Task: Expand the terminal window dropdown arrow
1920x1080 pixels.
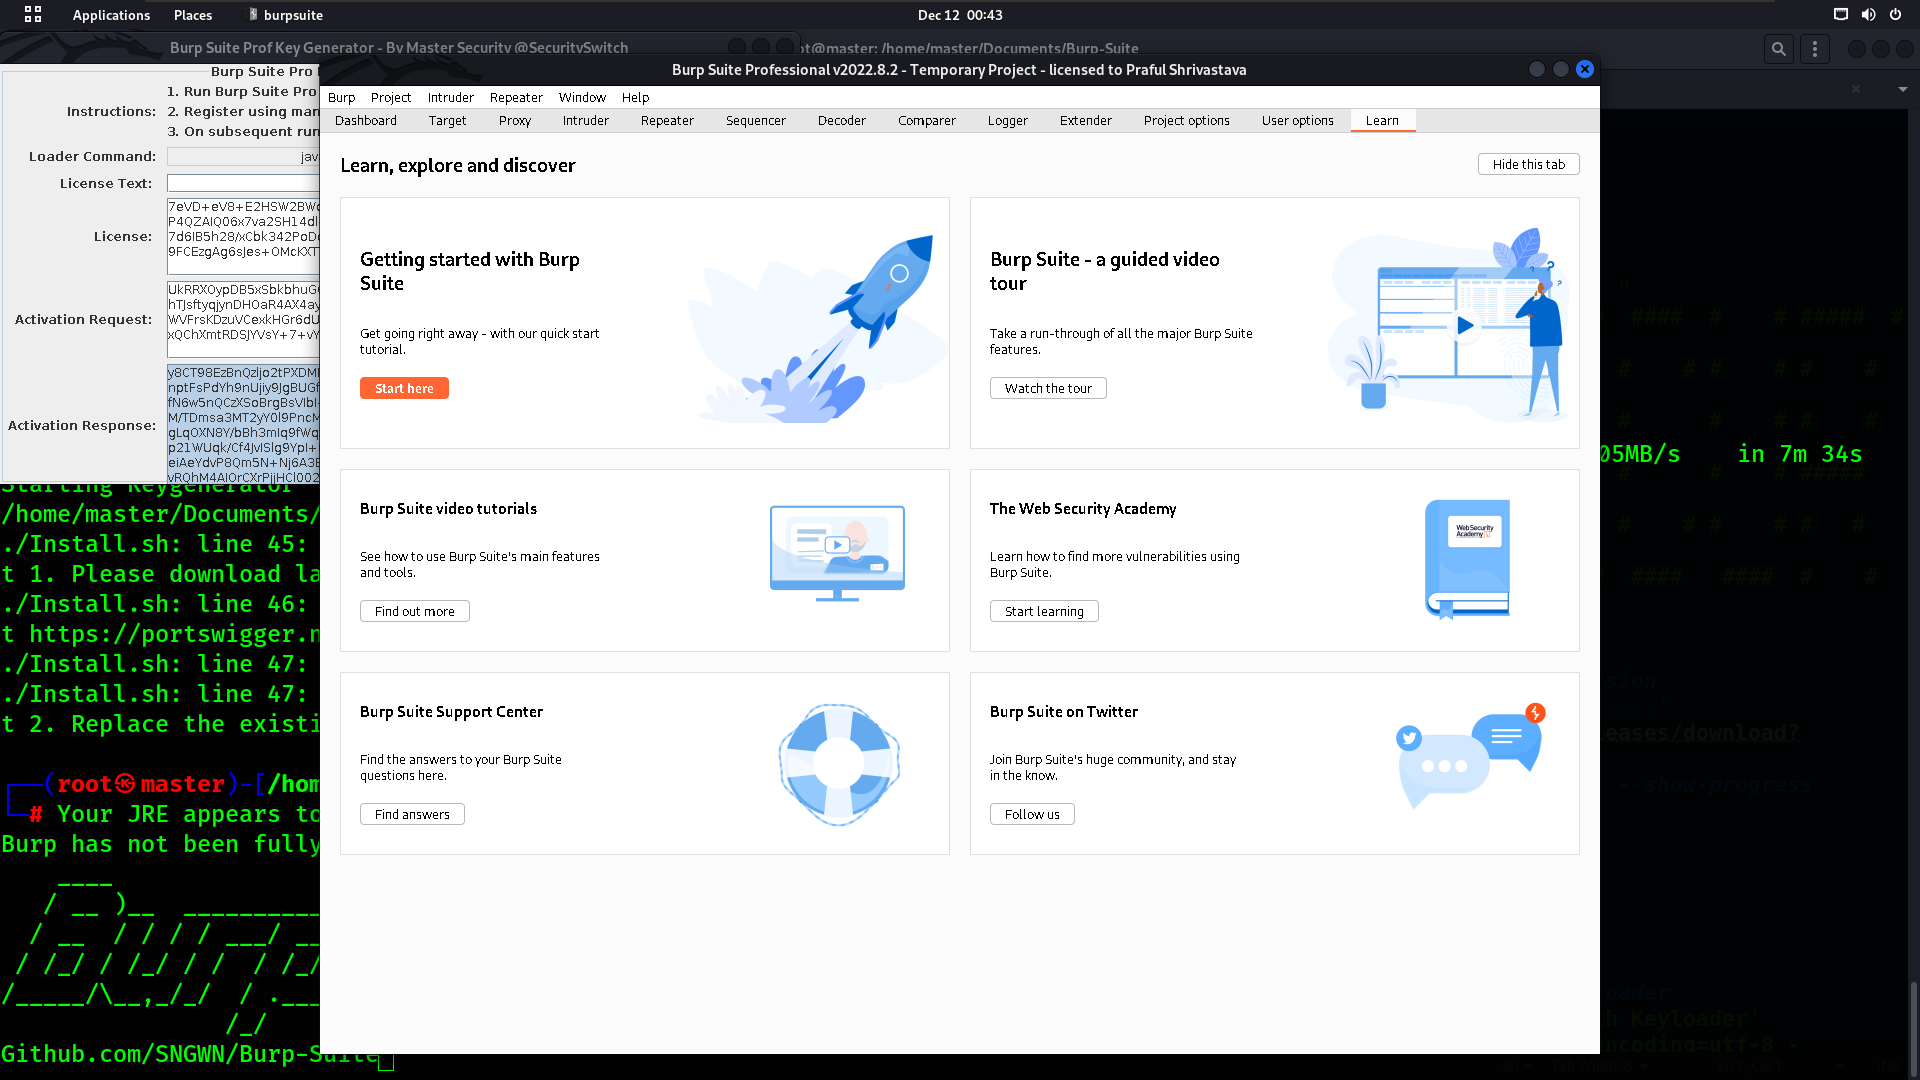Action: [x=1902, y=89]
